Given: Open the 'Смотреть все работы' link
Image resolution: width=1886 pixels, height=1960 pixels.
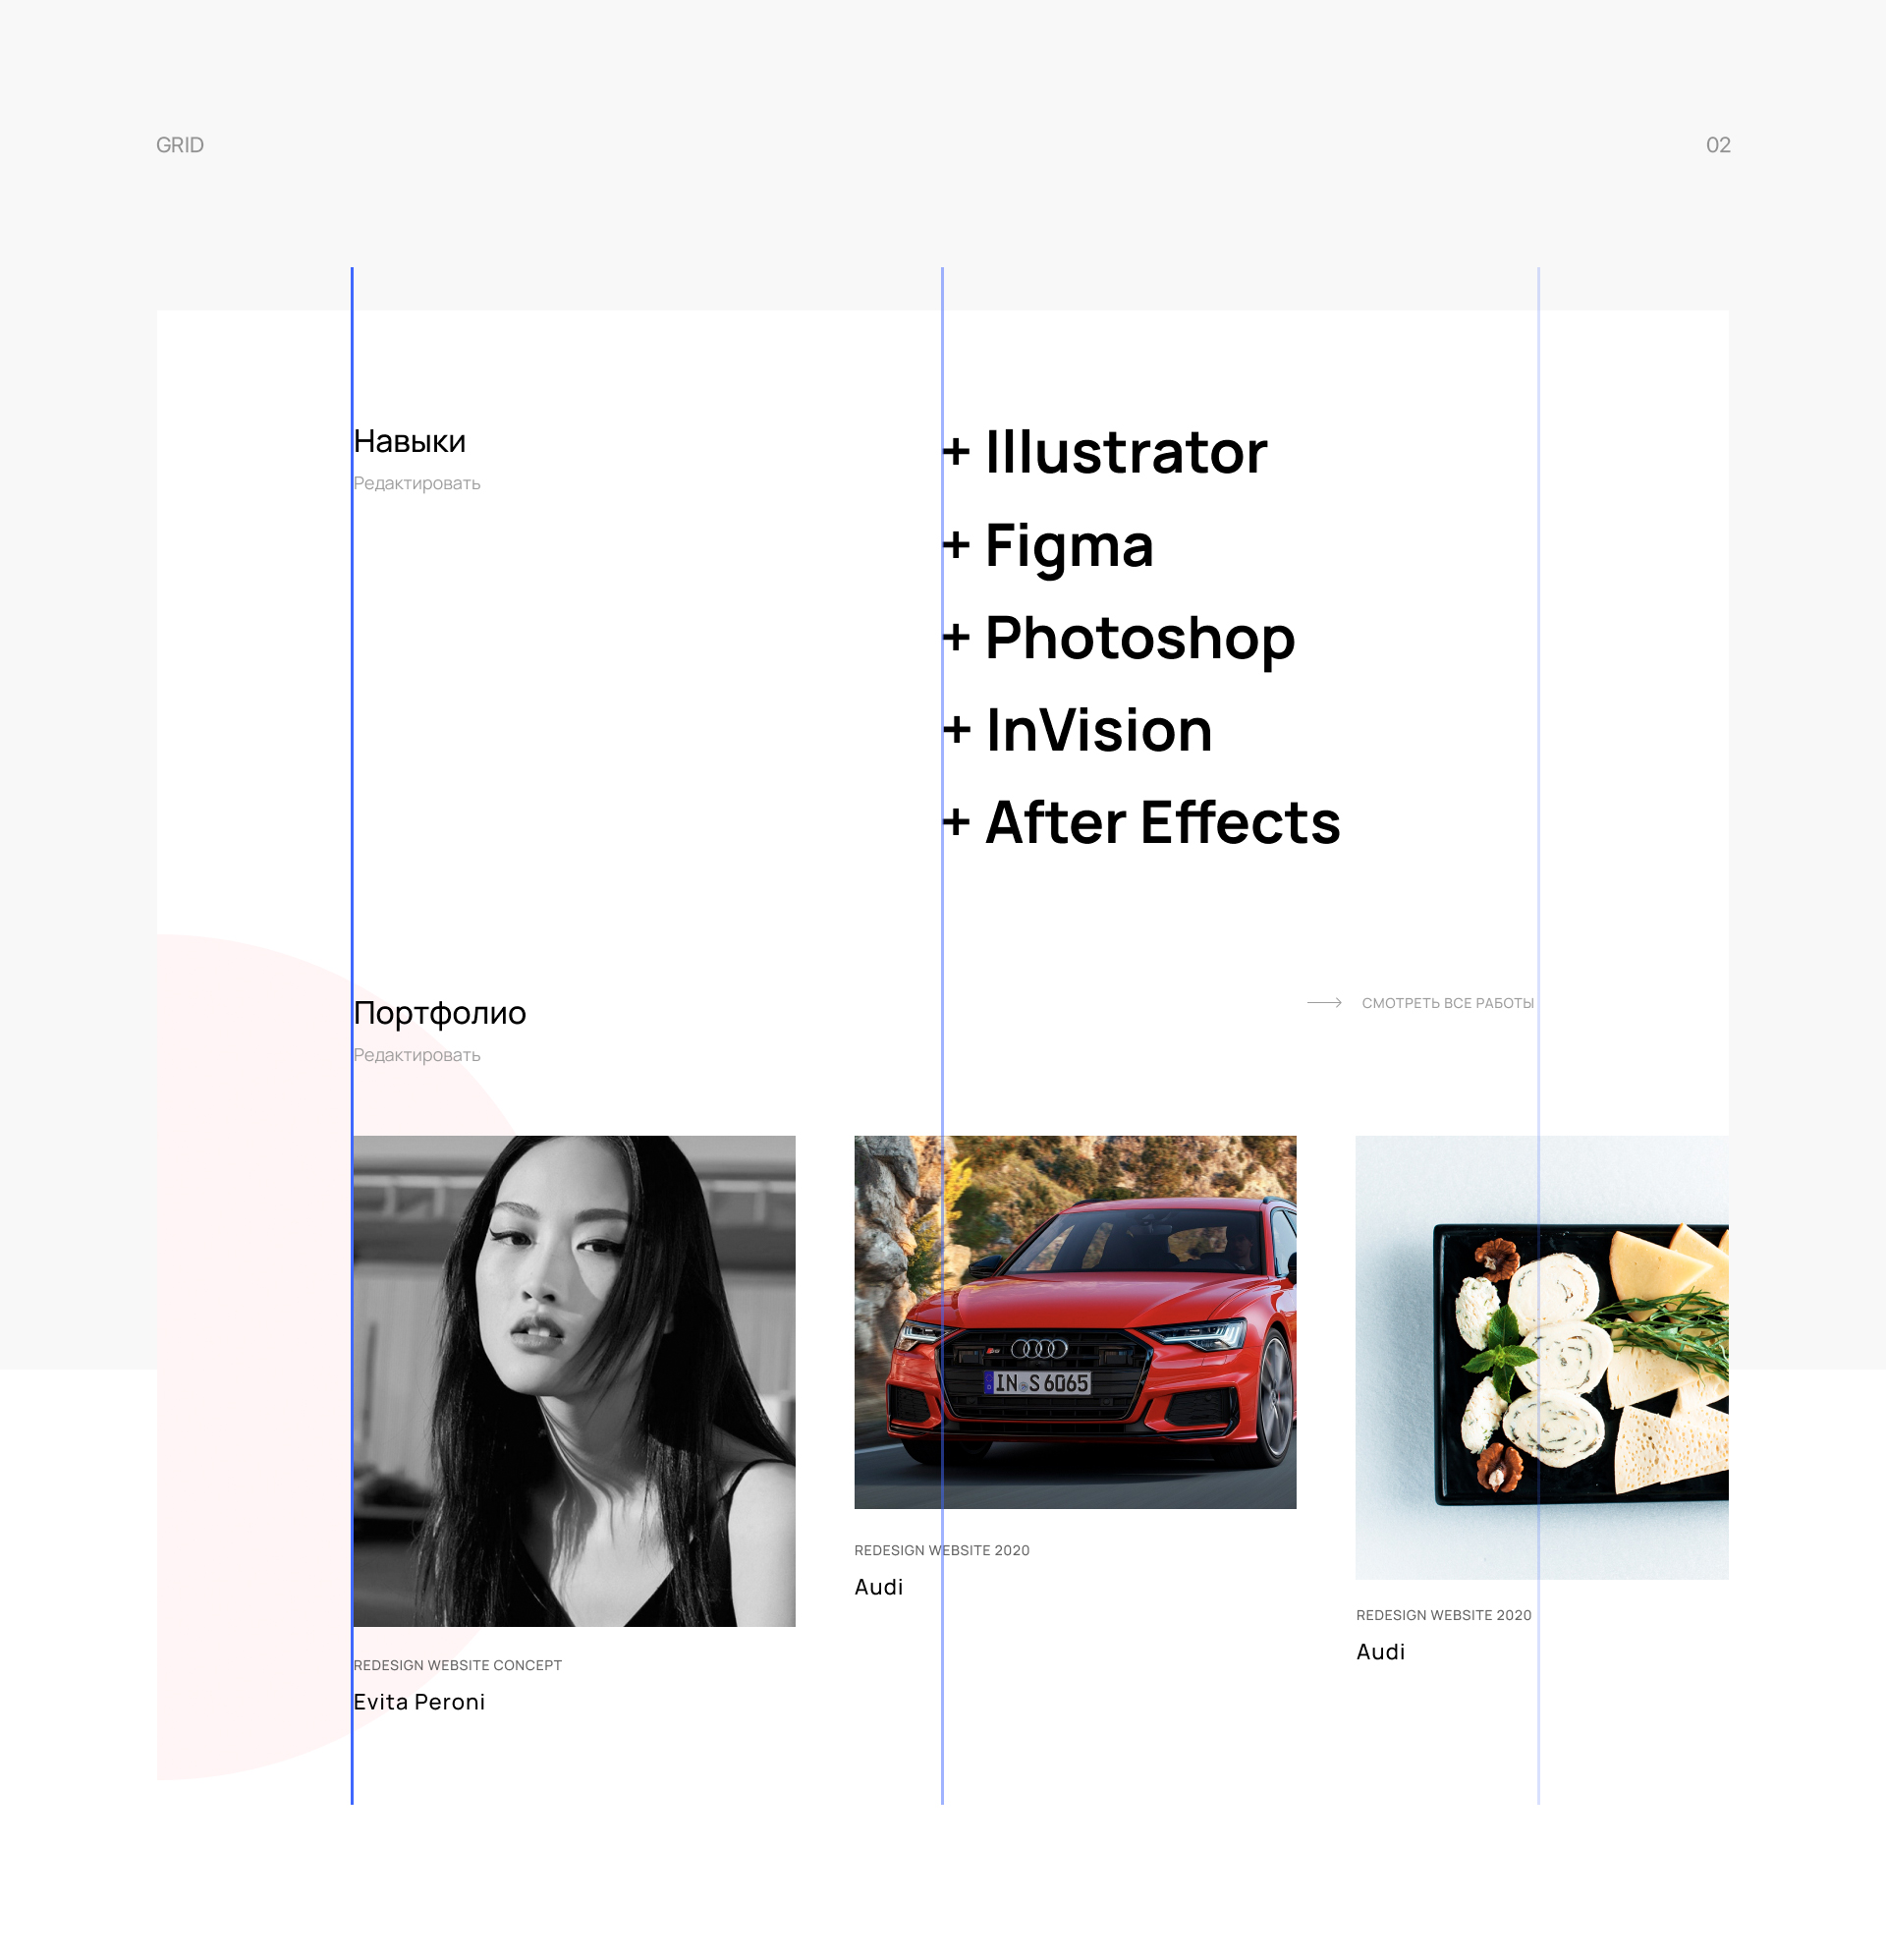Looking at the screenshot, I should click(x=1447, y=1003).
